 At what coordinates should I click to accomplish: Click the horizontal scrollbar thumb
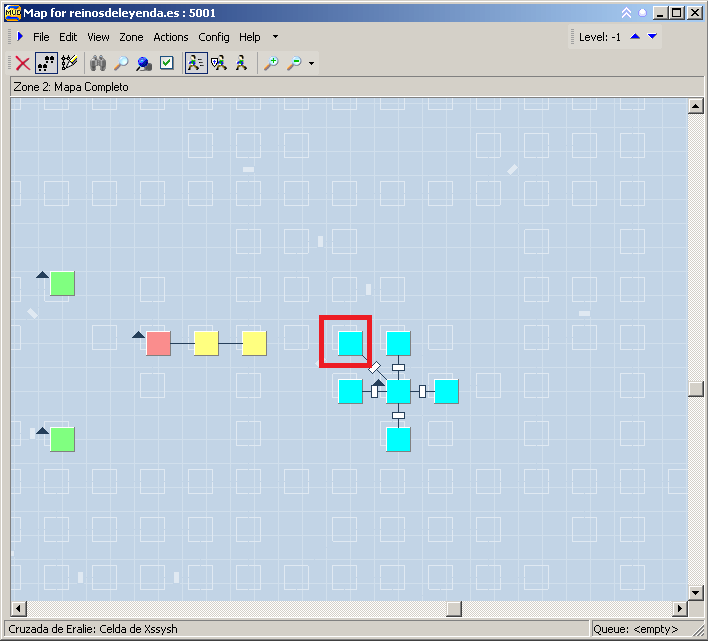tap(454, 609)
